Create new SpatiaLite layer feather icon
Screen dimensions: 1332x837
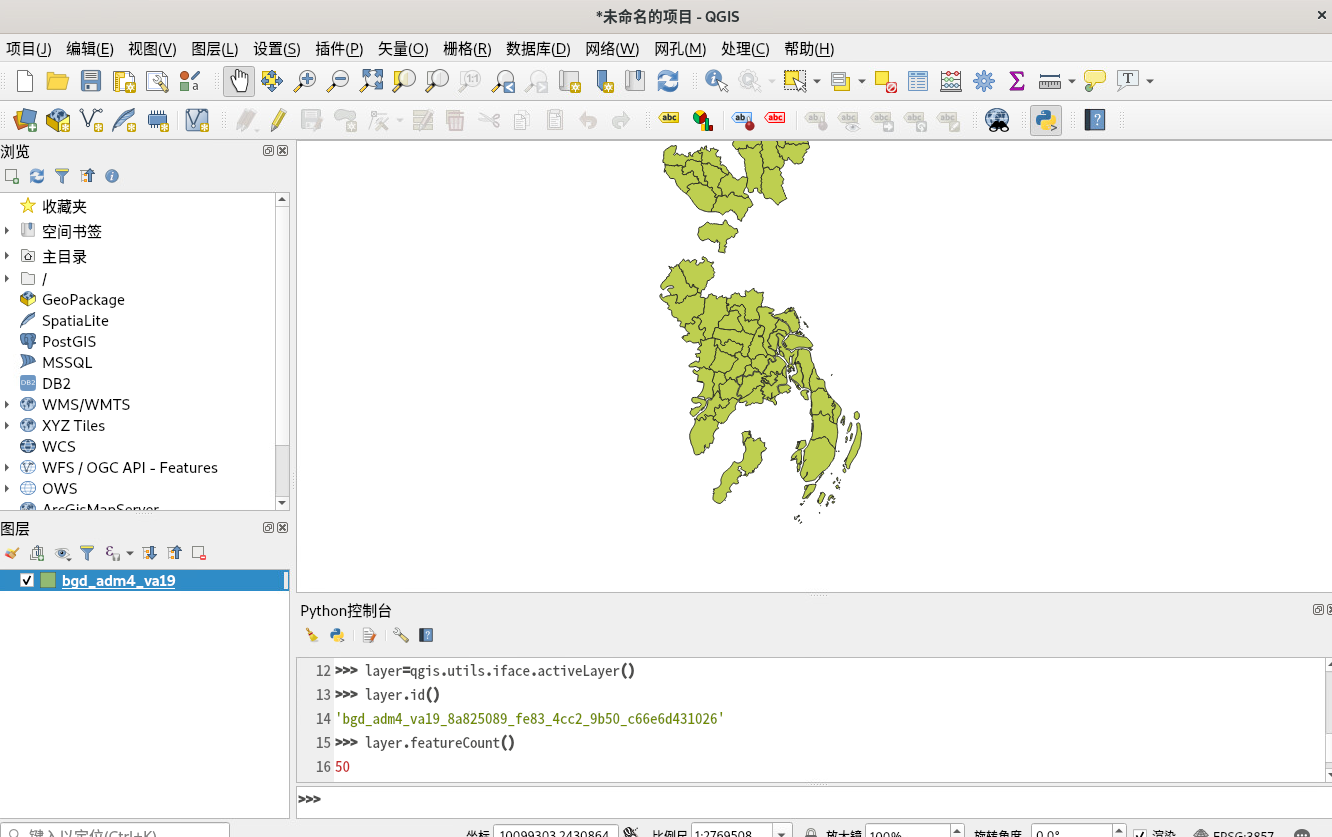coord(124,121)
